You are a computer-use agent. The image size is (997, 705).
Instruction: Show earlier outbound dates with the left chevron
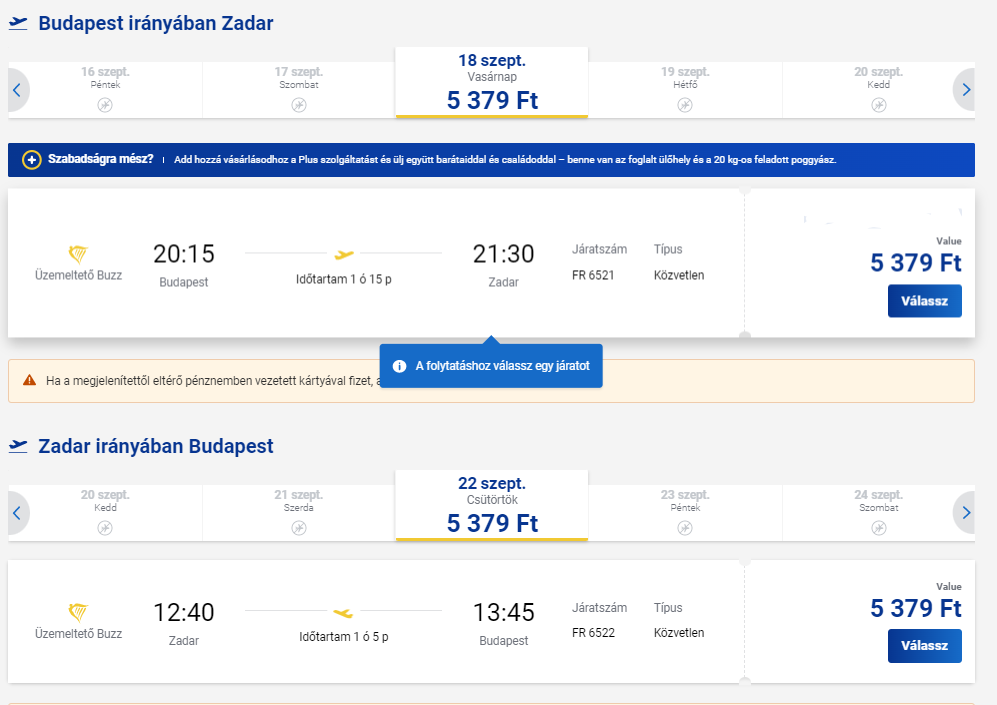point(17,90)
